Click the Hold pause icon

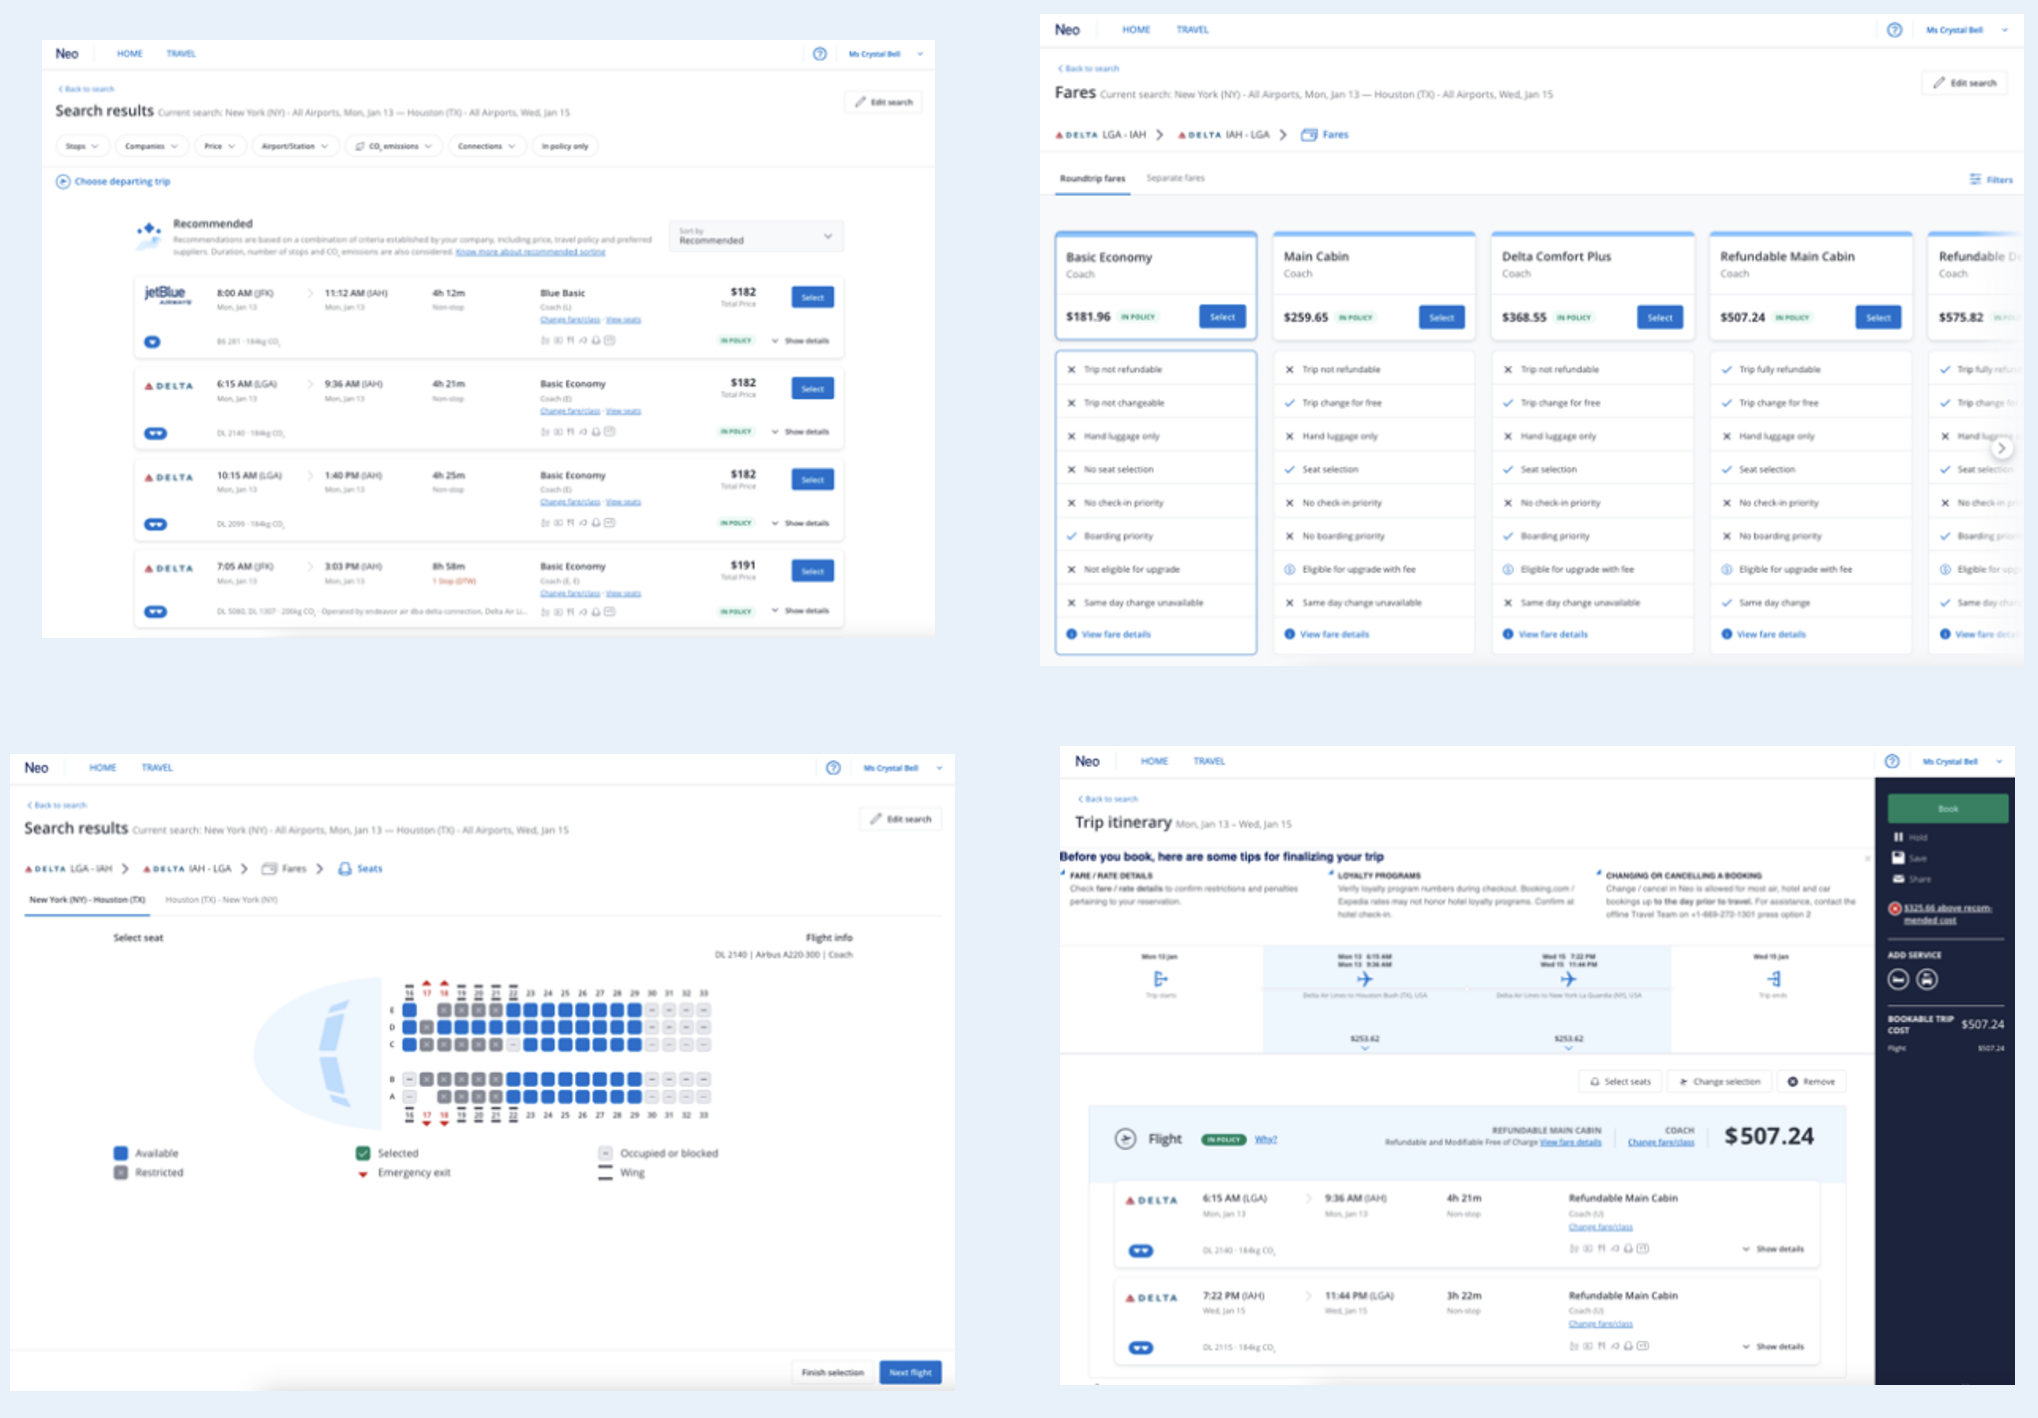pos(1898,837)
